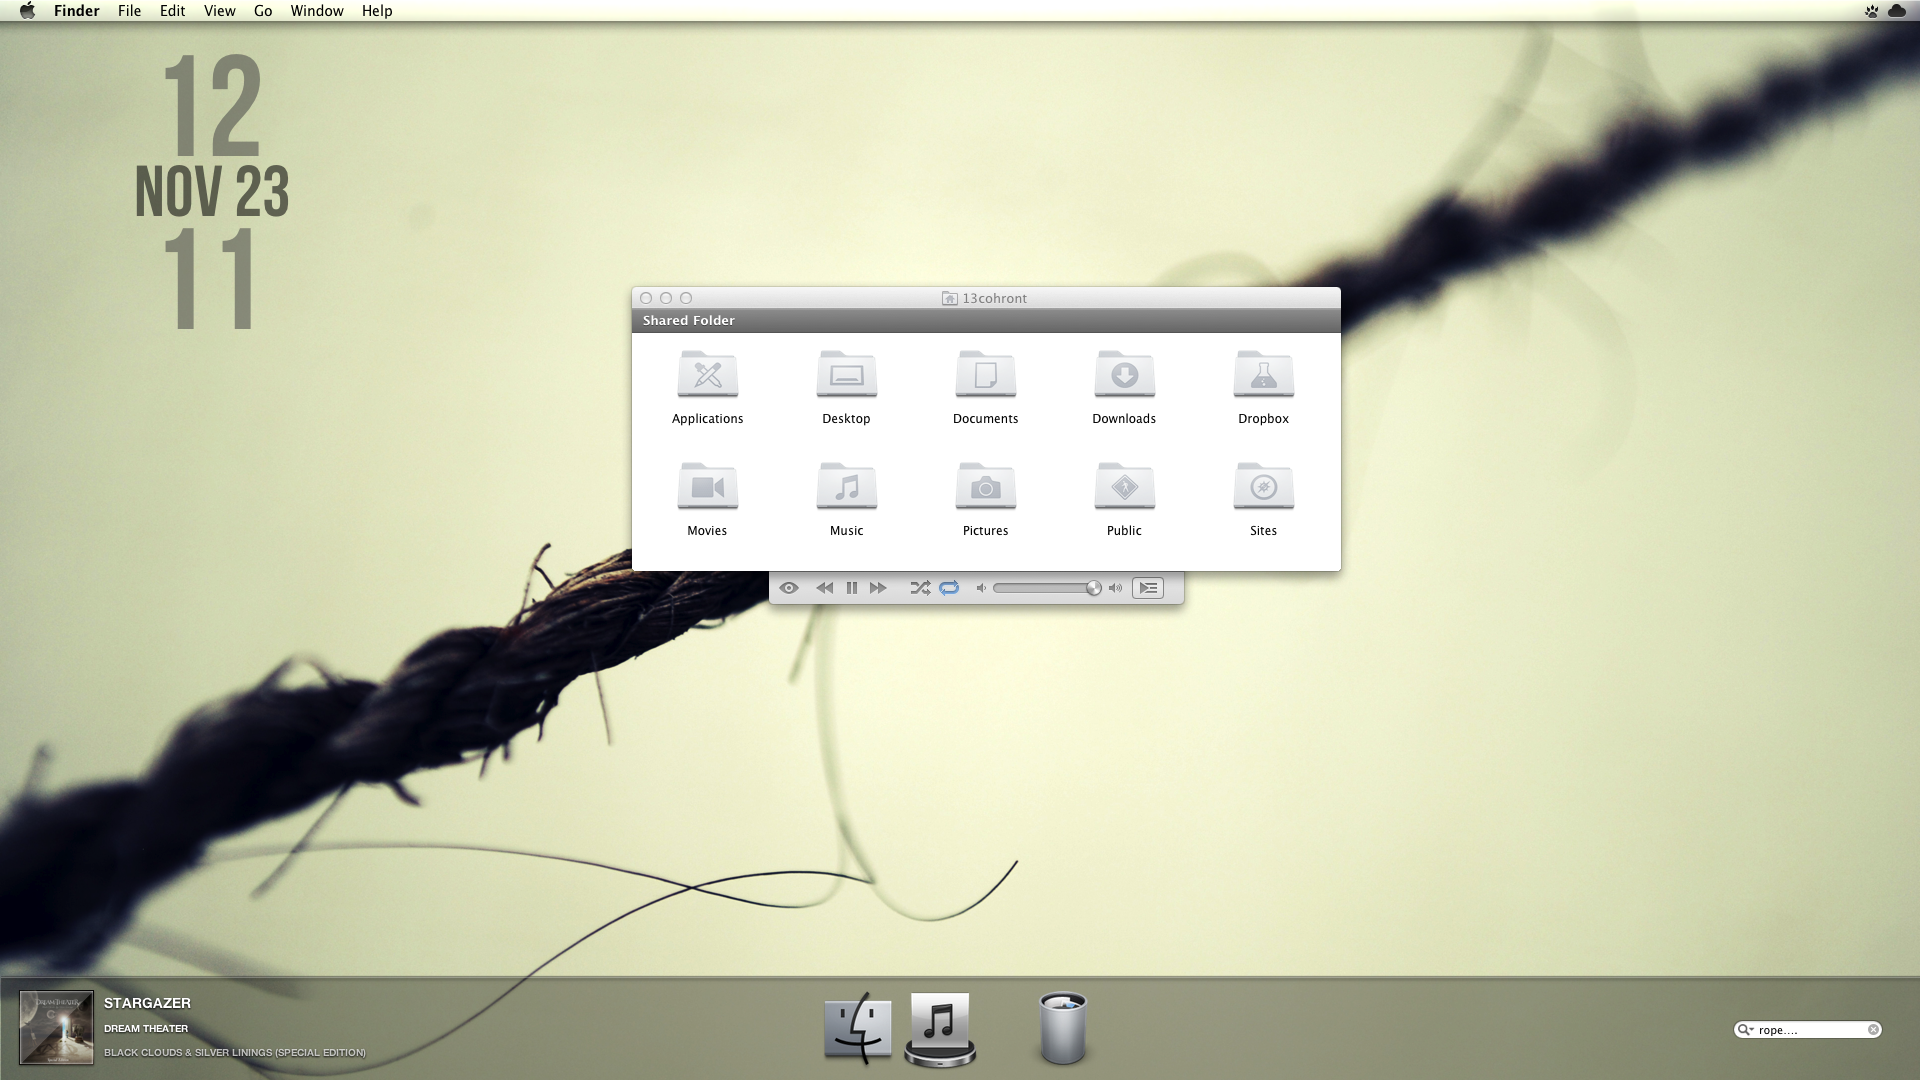The width and height of the screenshot is (1920, 1080).
Task: Pause the playing song
Action: [x=852, y=588]
